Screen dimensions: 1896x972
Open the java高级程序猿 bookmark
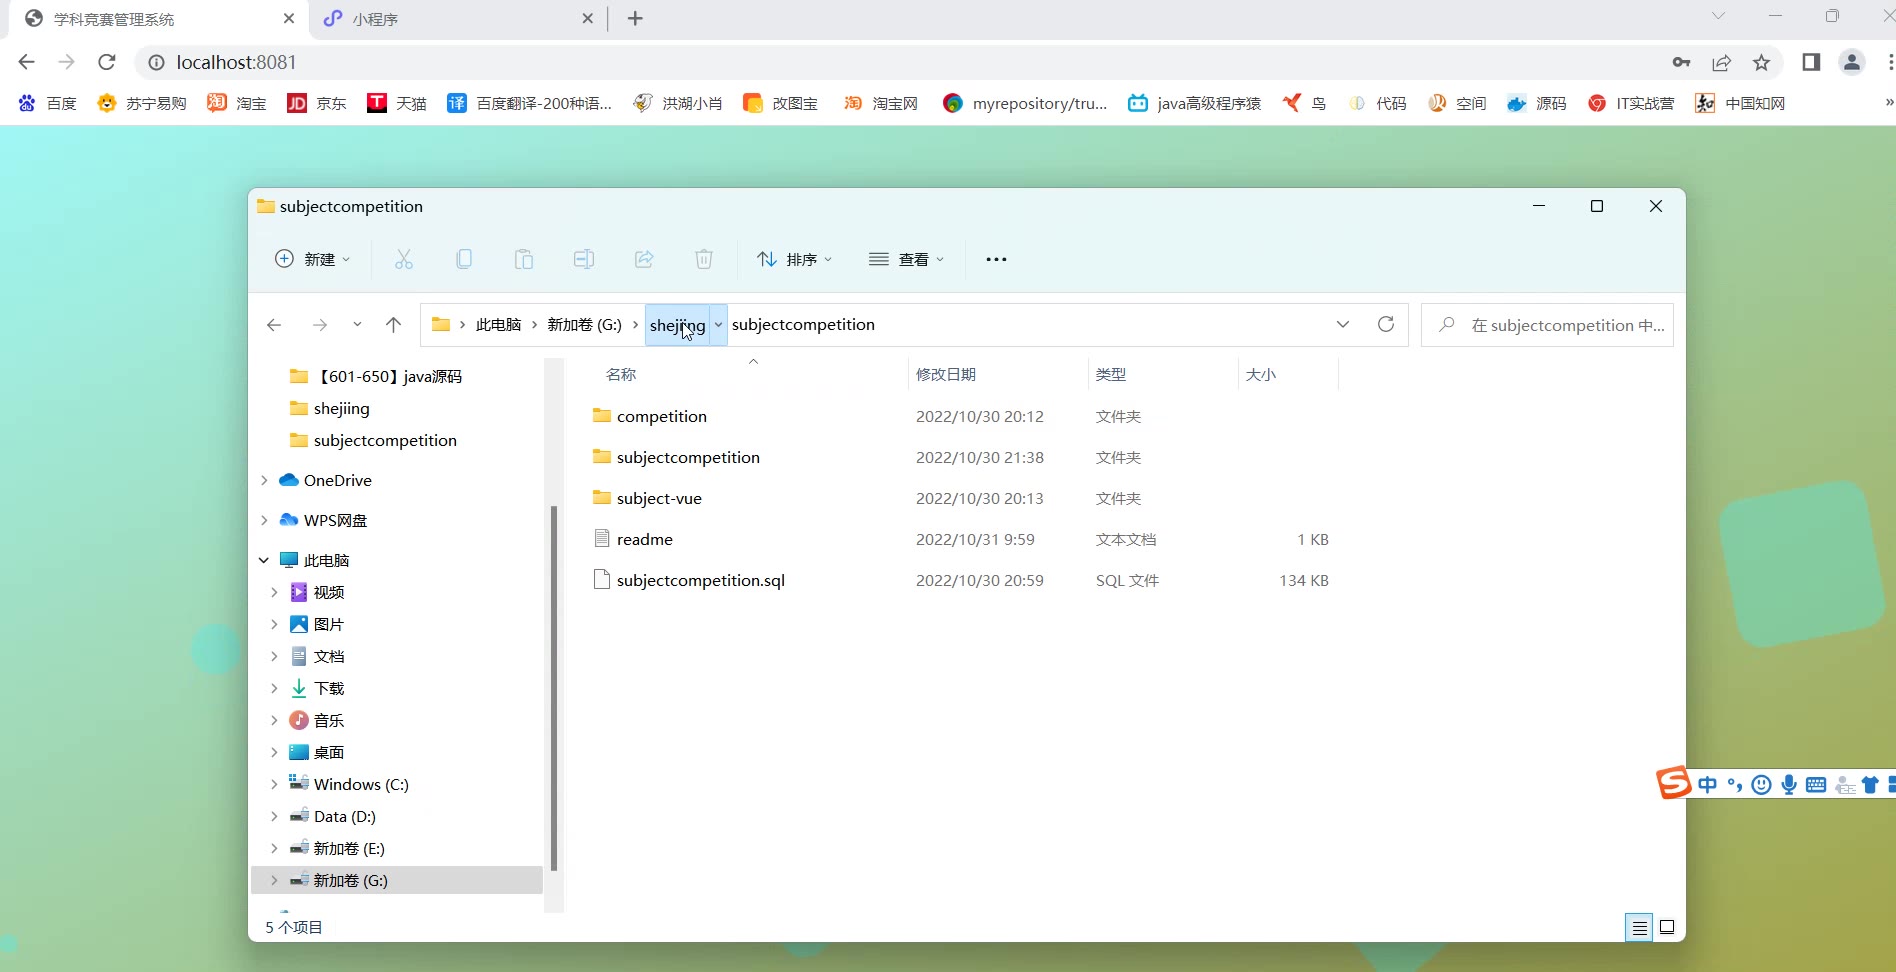coord(1195,103)
